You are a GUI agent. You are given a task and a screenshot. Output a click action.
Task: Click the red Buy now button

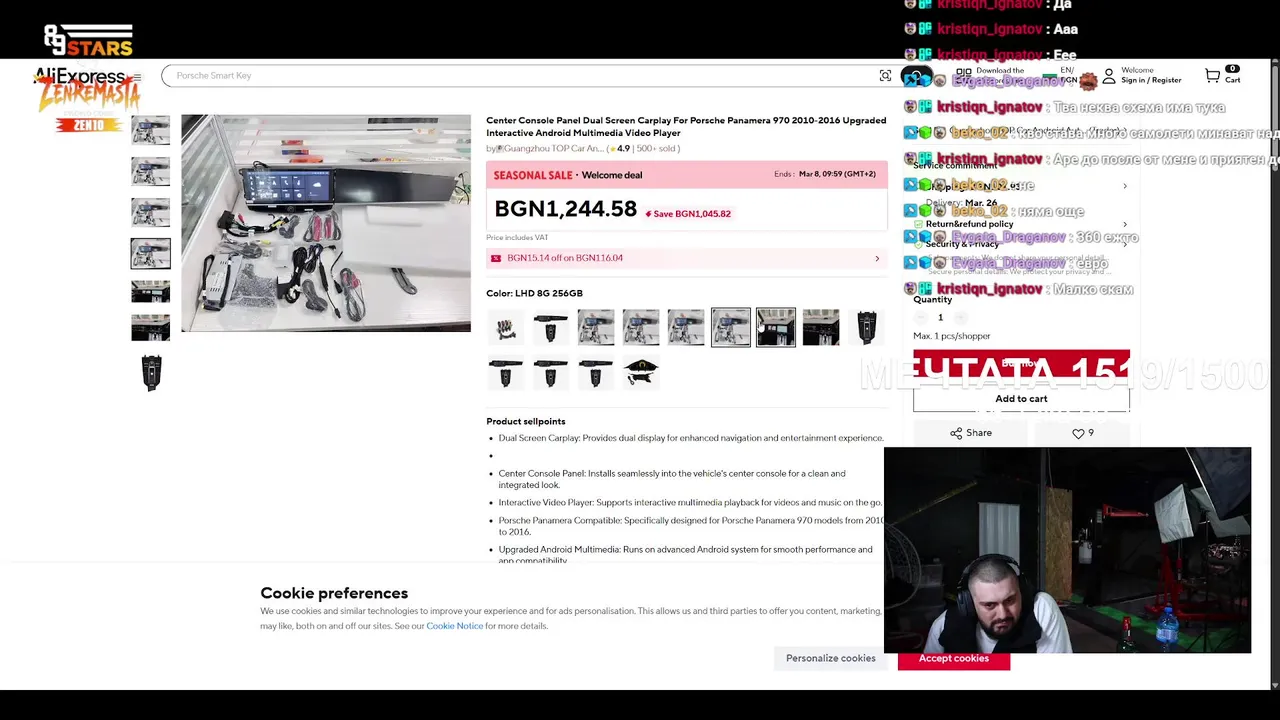point(1021,364)
